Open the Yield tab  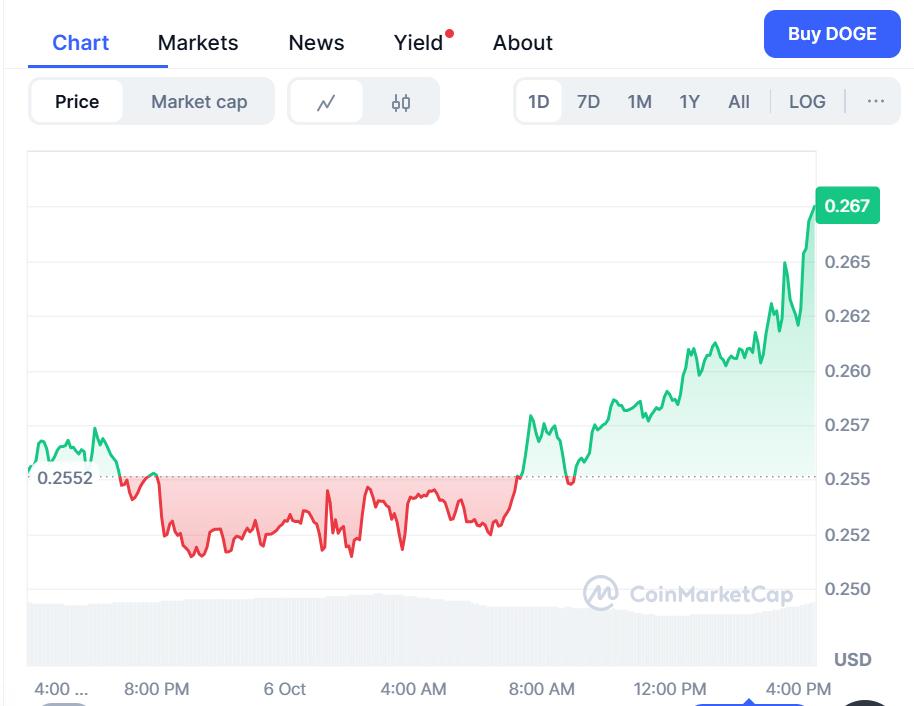[419, 43]
